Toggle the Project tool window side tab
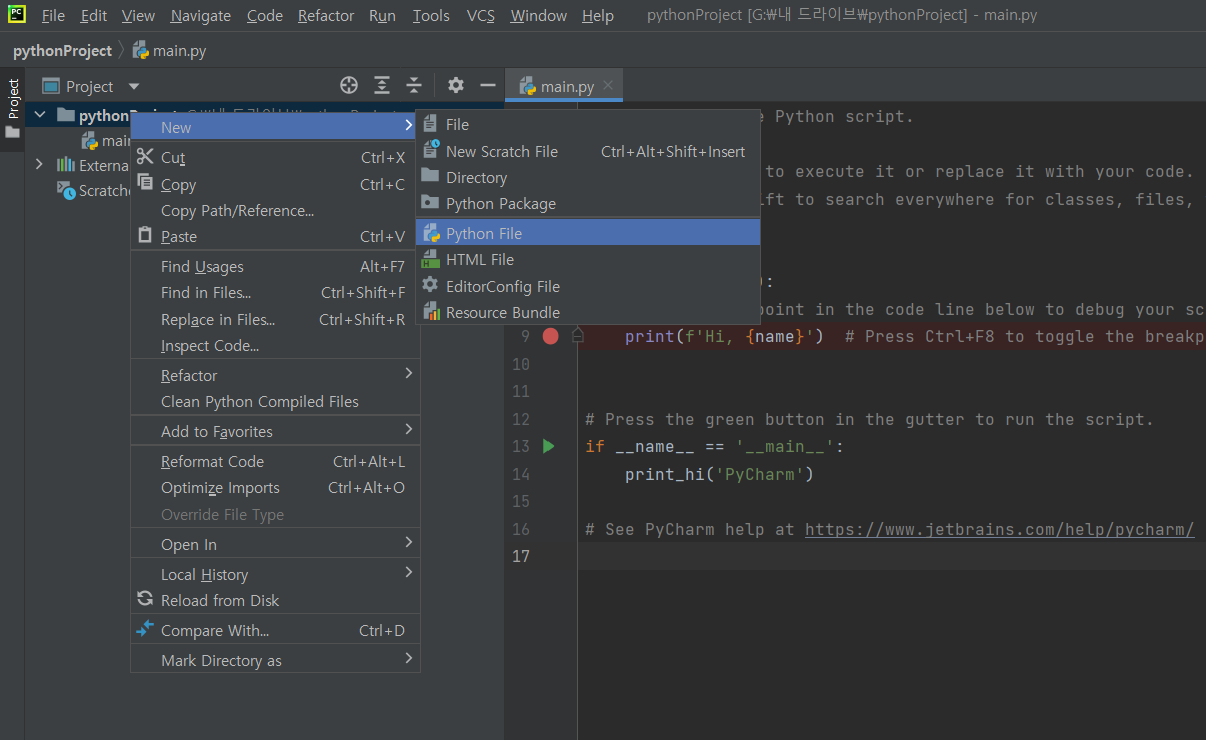 coord(12,110)
